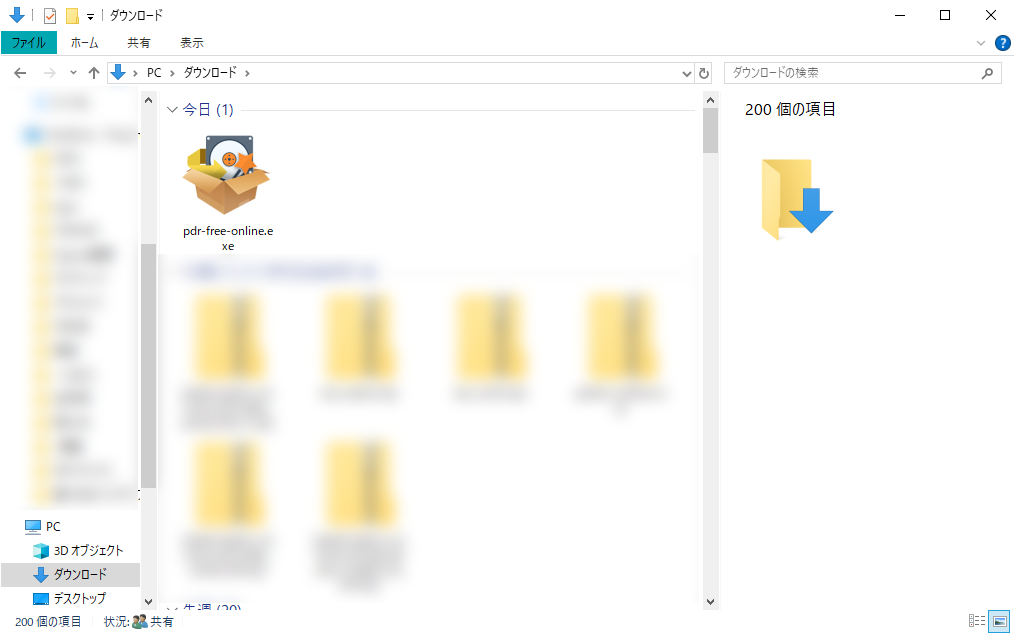Click the address bar download folder icon
Image resolution: width=1015 pixels, height=634 pixels.
[118, 73]
